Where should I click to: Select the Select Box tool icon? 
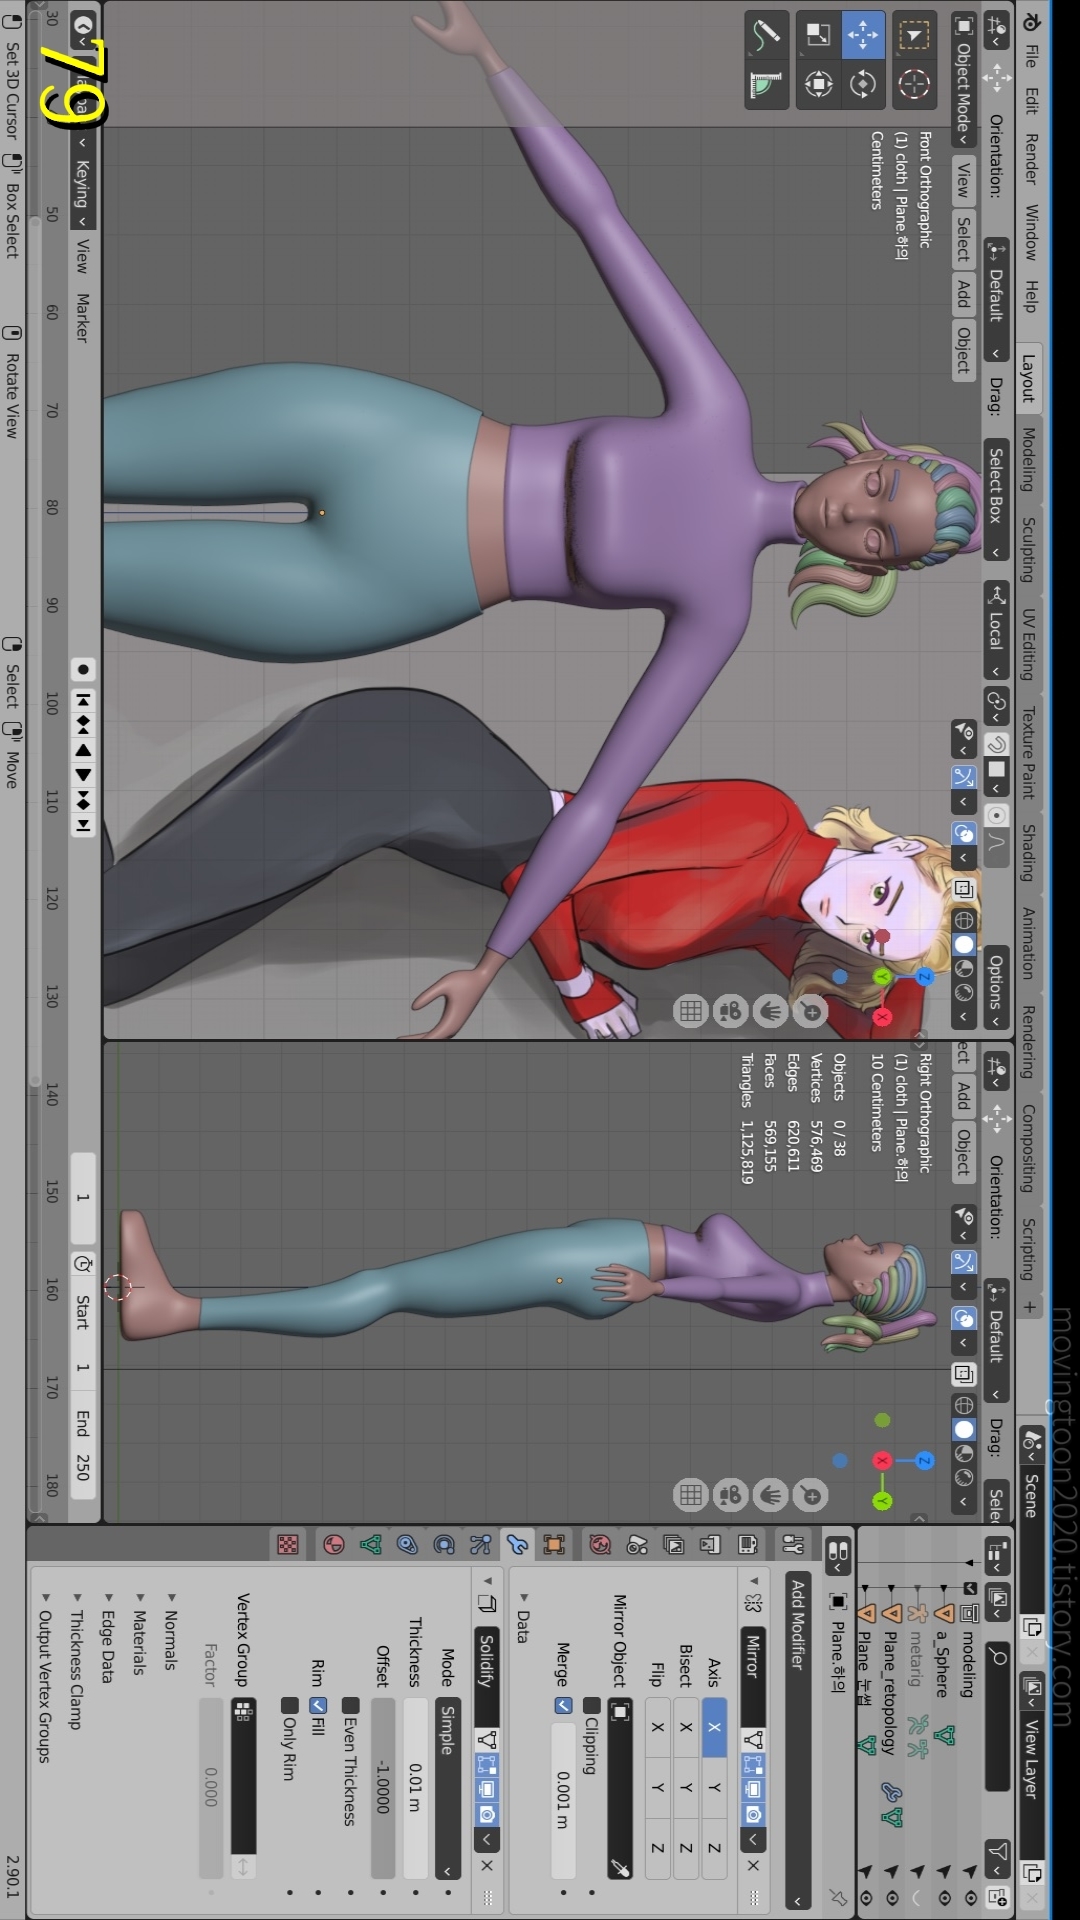click(x=913, y=35)
